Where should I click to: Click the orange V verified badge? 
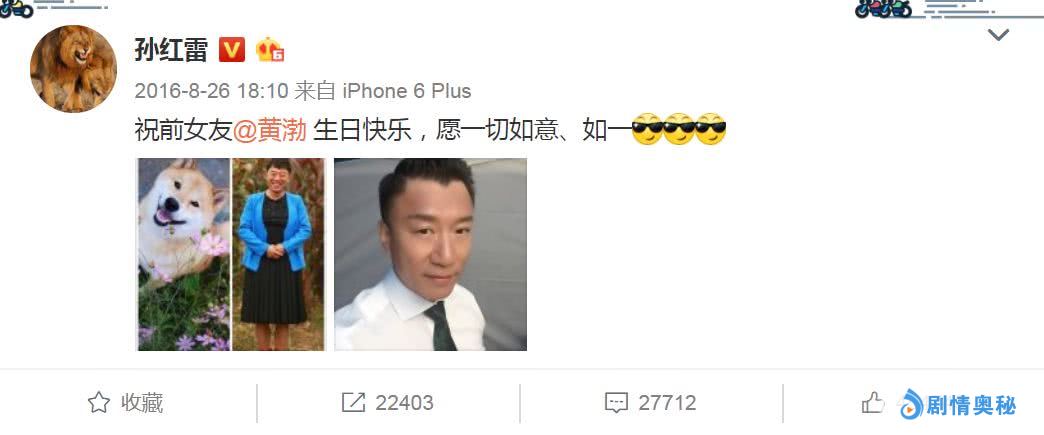[x=232, y=50]
